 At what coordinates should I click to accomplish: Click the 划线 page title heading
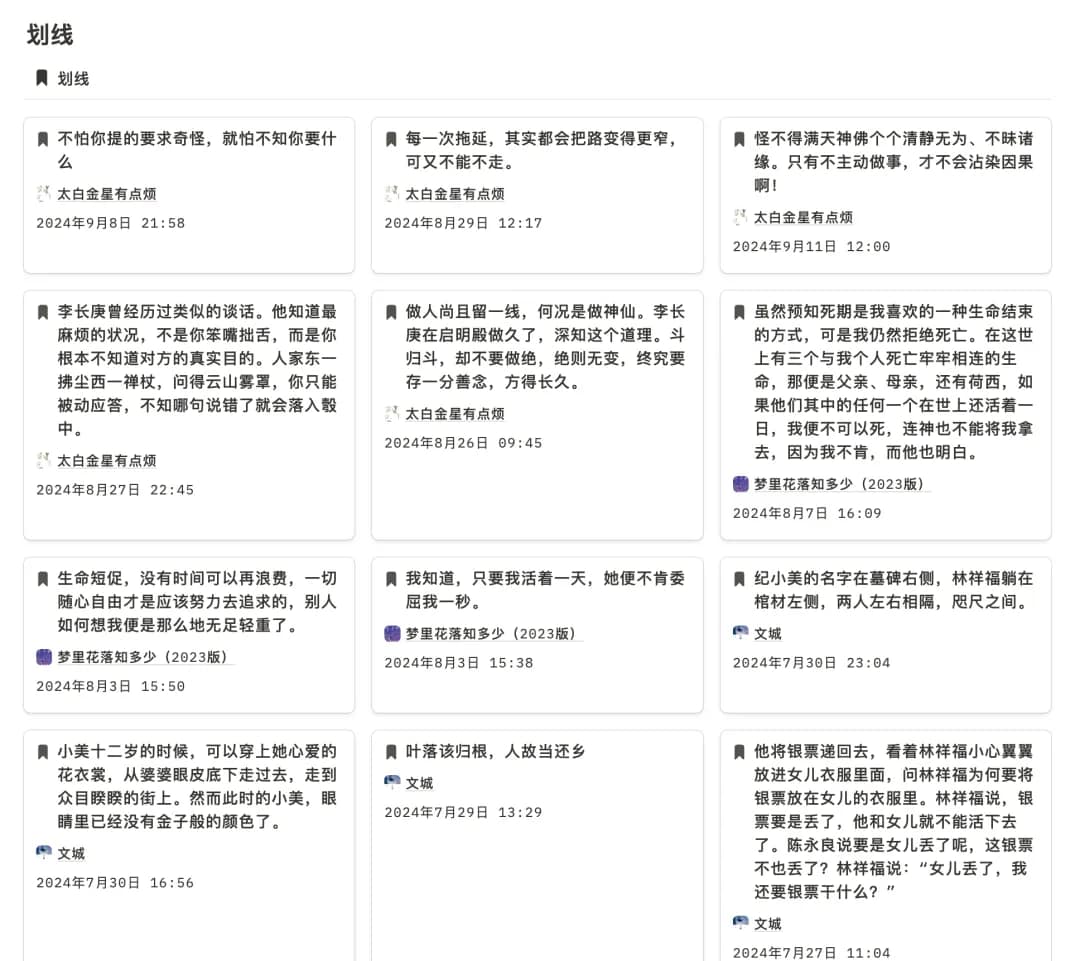(50, 34)
